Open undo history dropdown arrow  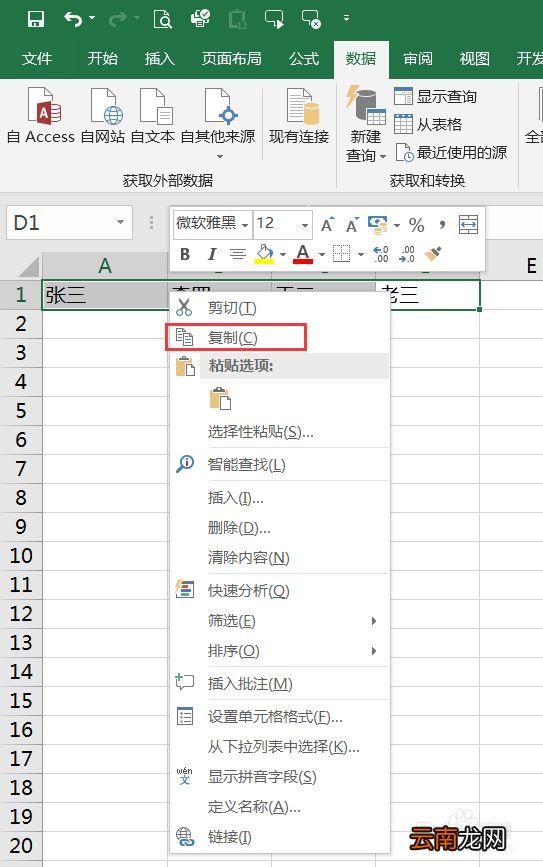click(x=92, y=18)
